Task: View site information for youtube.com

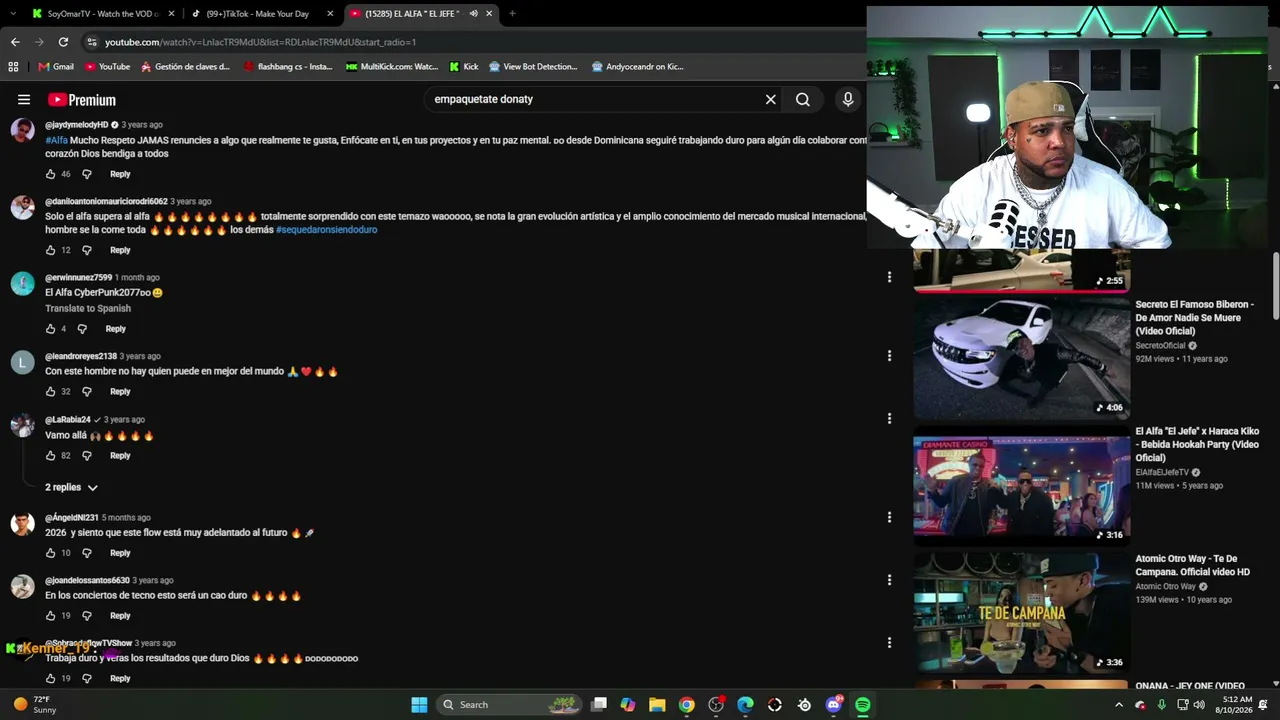Action: click(x=92, y=42)
